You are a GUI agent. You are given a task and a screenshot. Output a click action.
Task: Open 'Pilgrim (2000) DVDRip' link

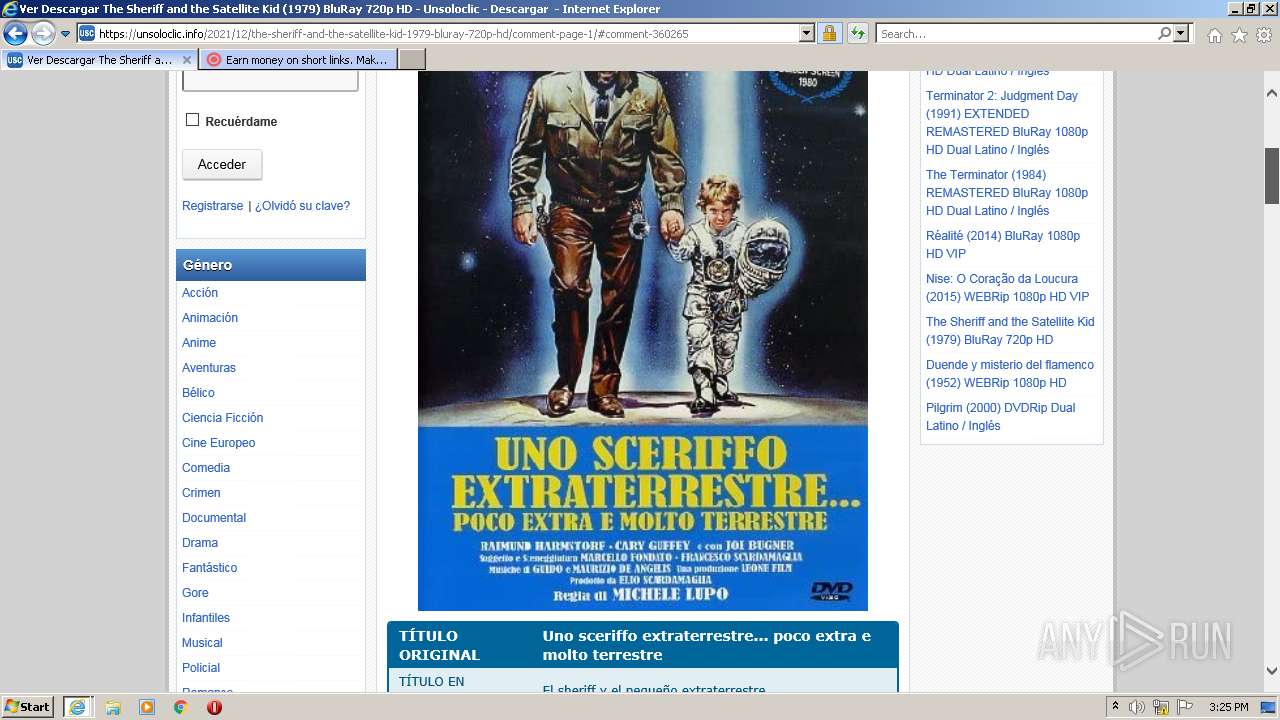(1000, 417)
